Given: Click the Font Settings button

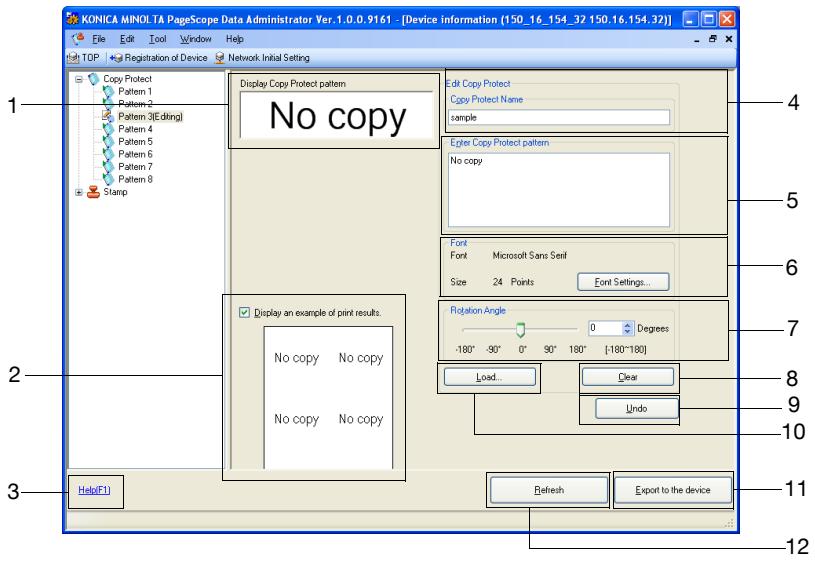Looking at the screenshot, I should coord(623,282).
